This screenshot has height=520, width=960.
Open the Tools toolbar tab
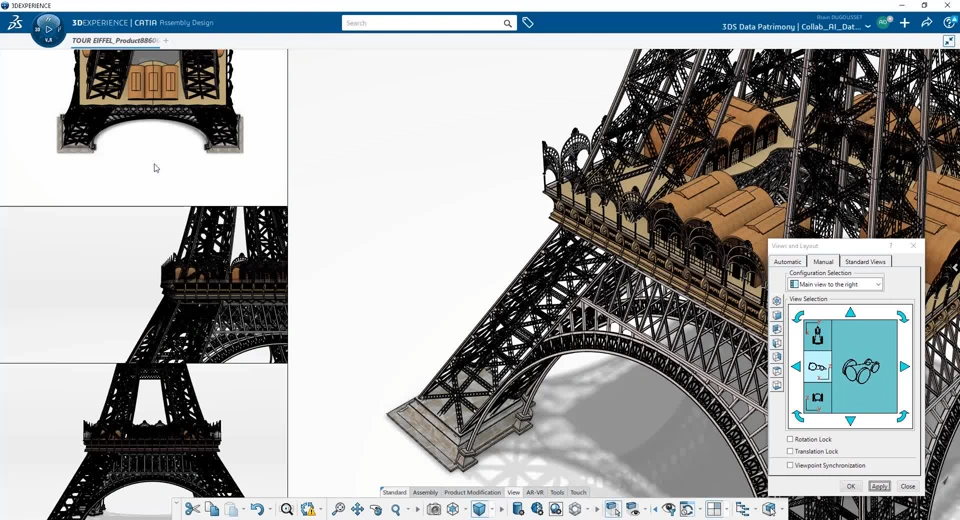[x=557, y=492]
